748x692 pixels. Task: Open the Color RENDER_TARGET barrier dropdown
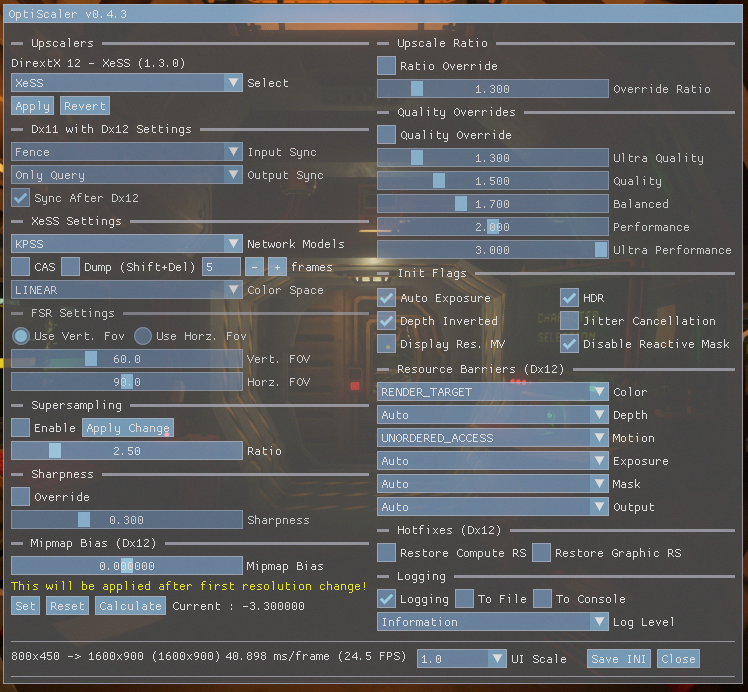click(493, 392)
